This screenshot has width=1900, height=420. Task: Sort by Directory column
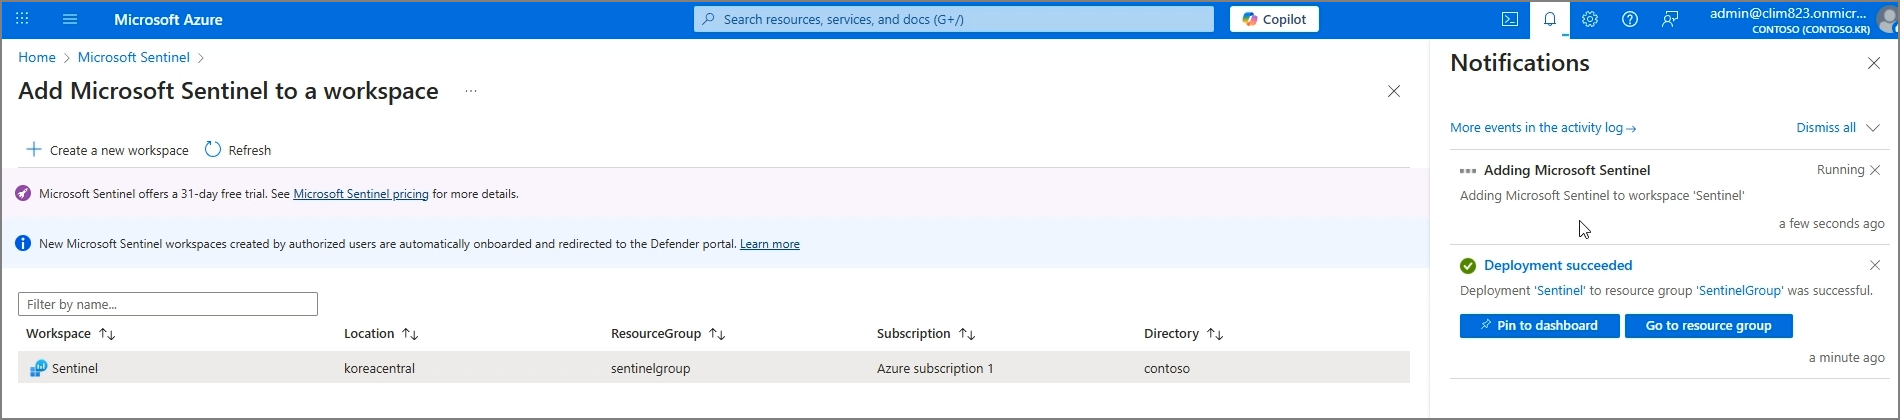pos(1184,334)
